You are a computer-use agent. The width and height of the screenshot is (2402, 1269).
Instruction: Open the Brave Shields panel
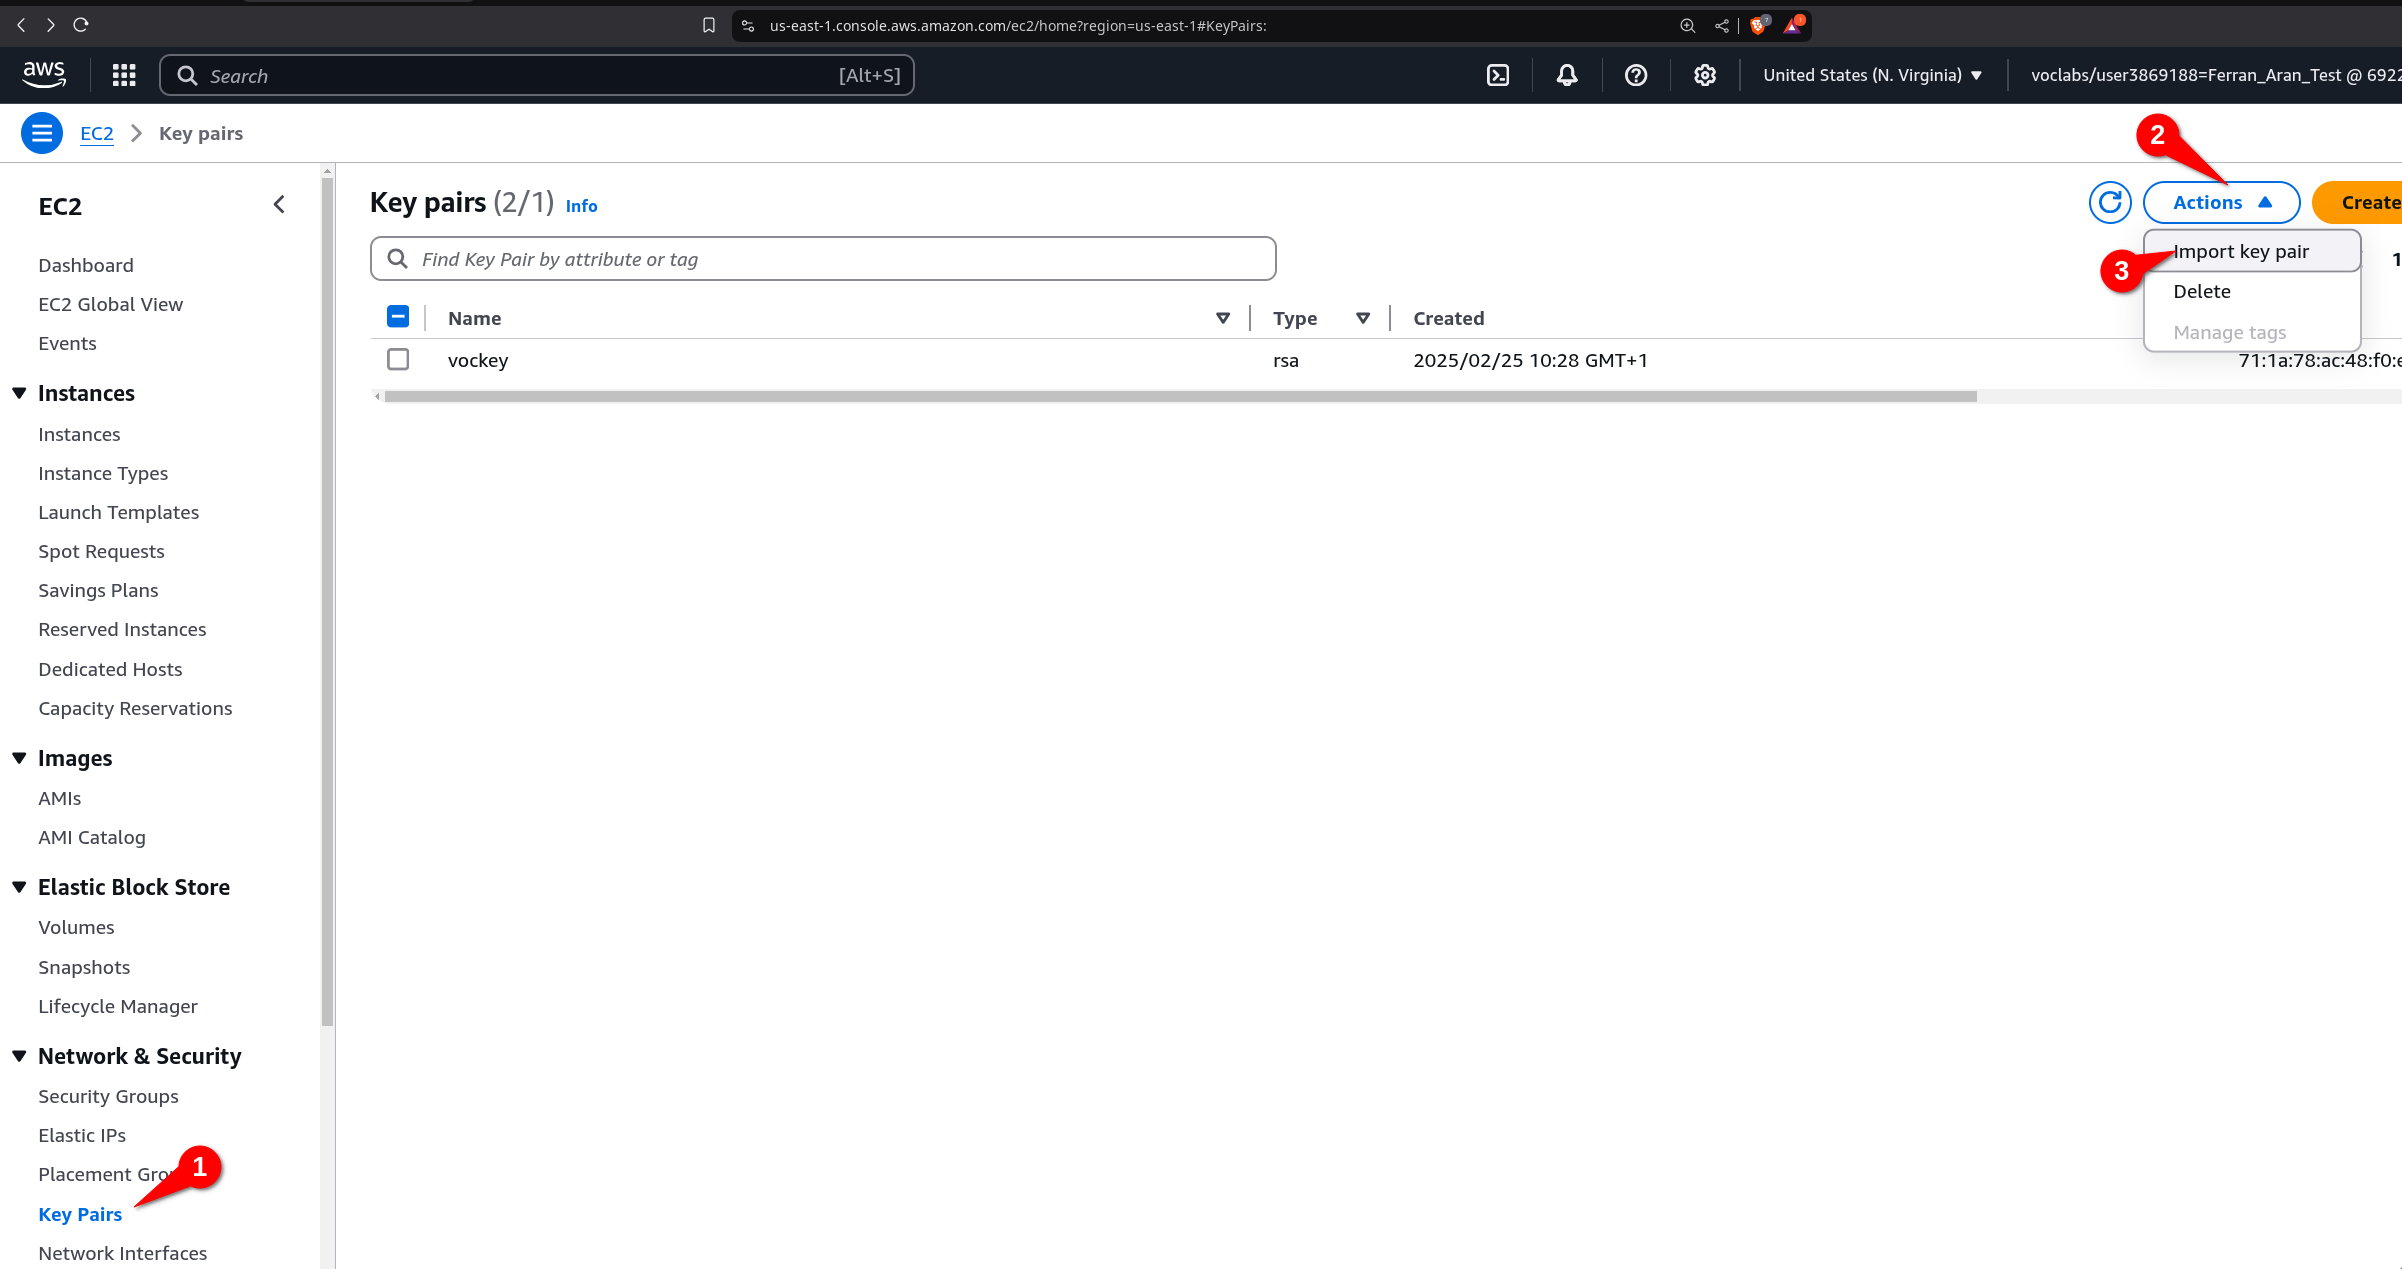pyautogui.click(x=1757, y=26)
